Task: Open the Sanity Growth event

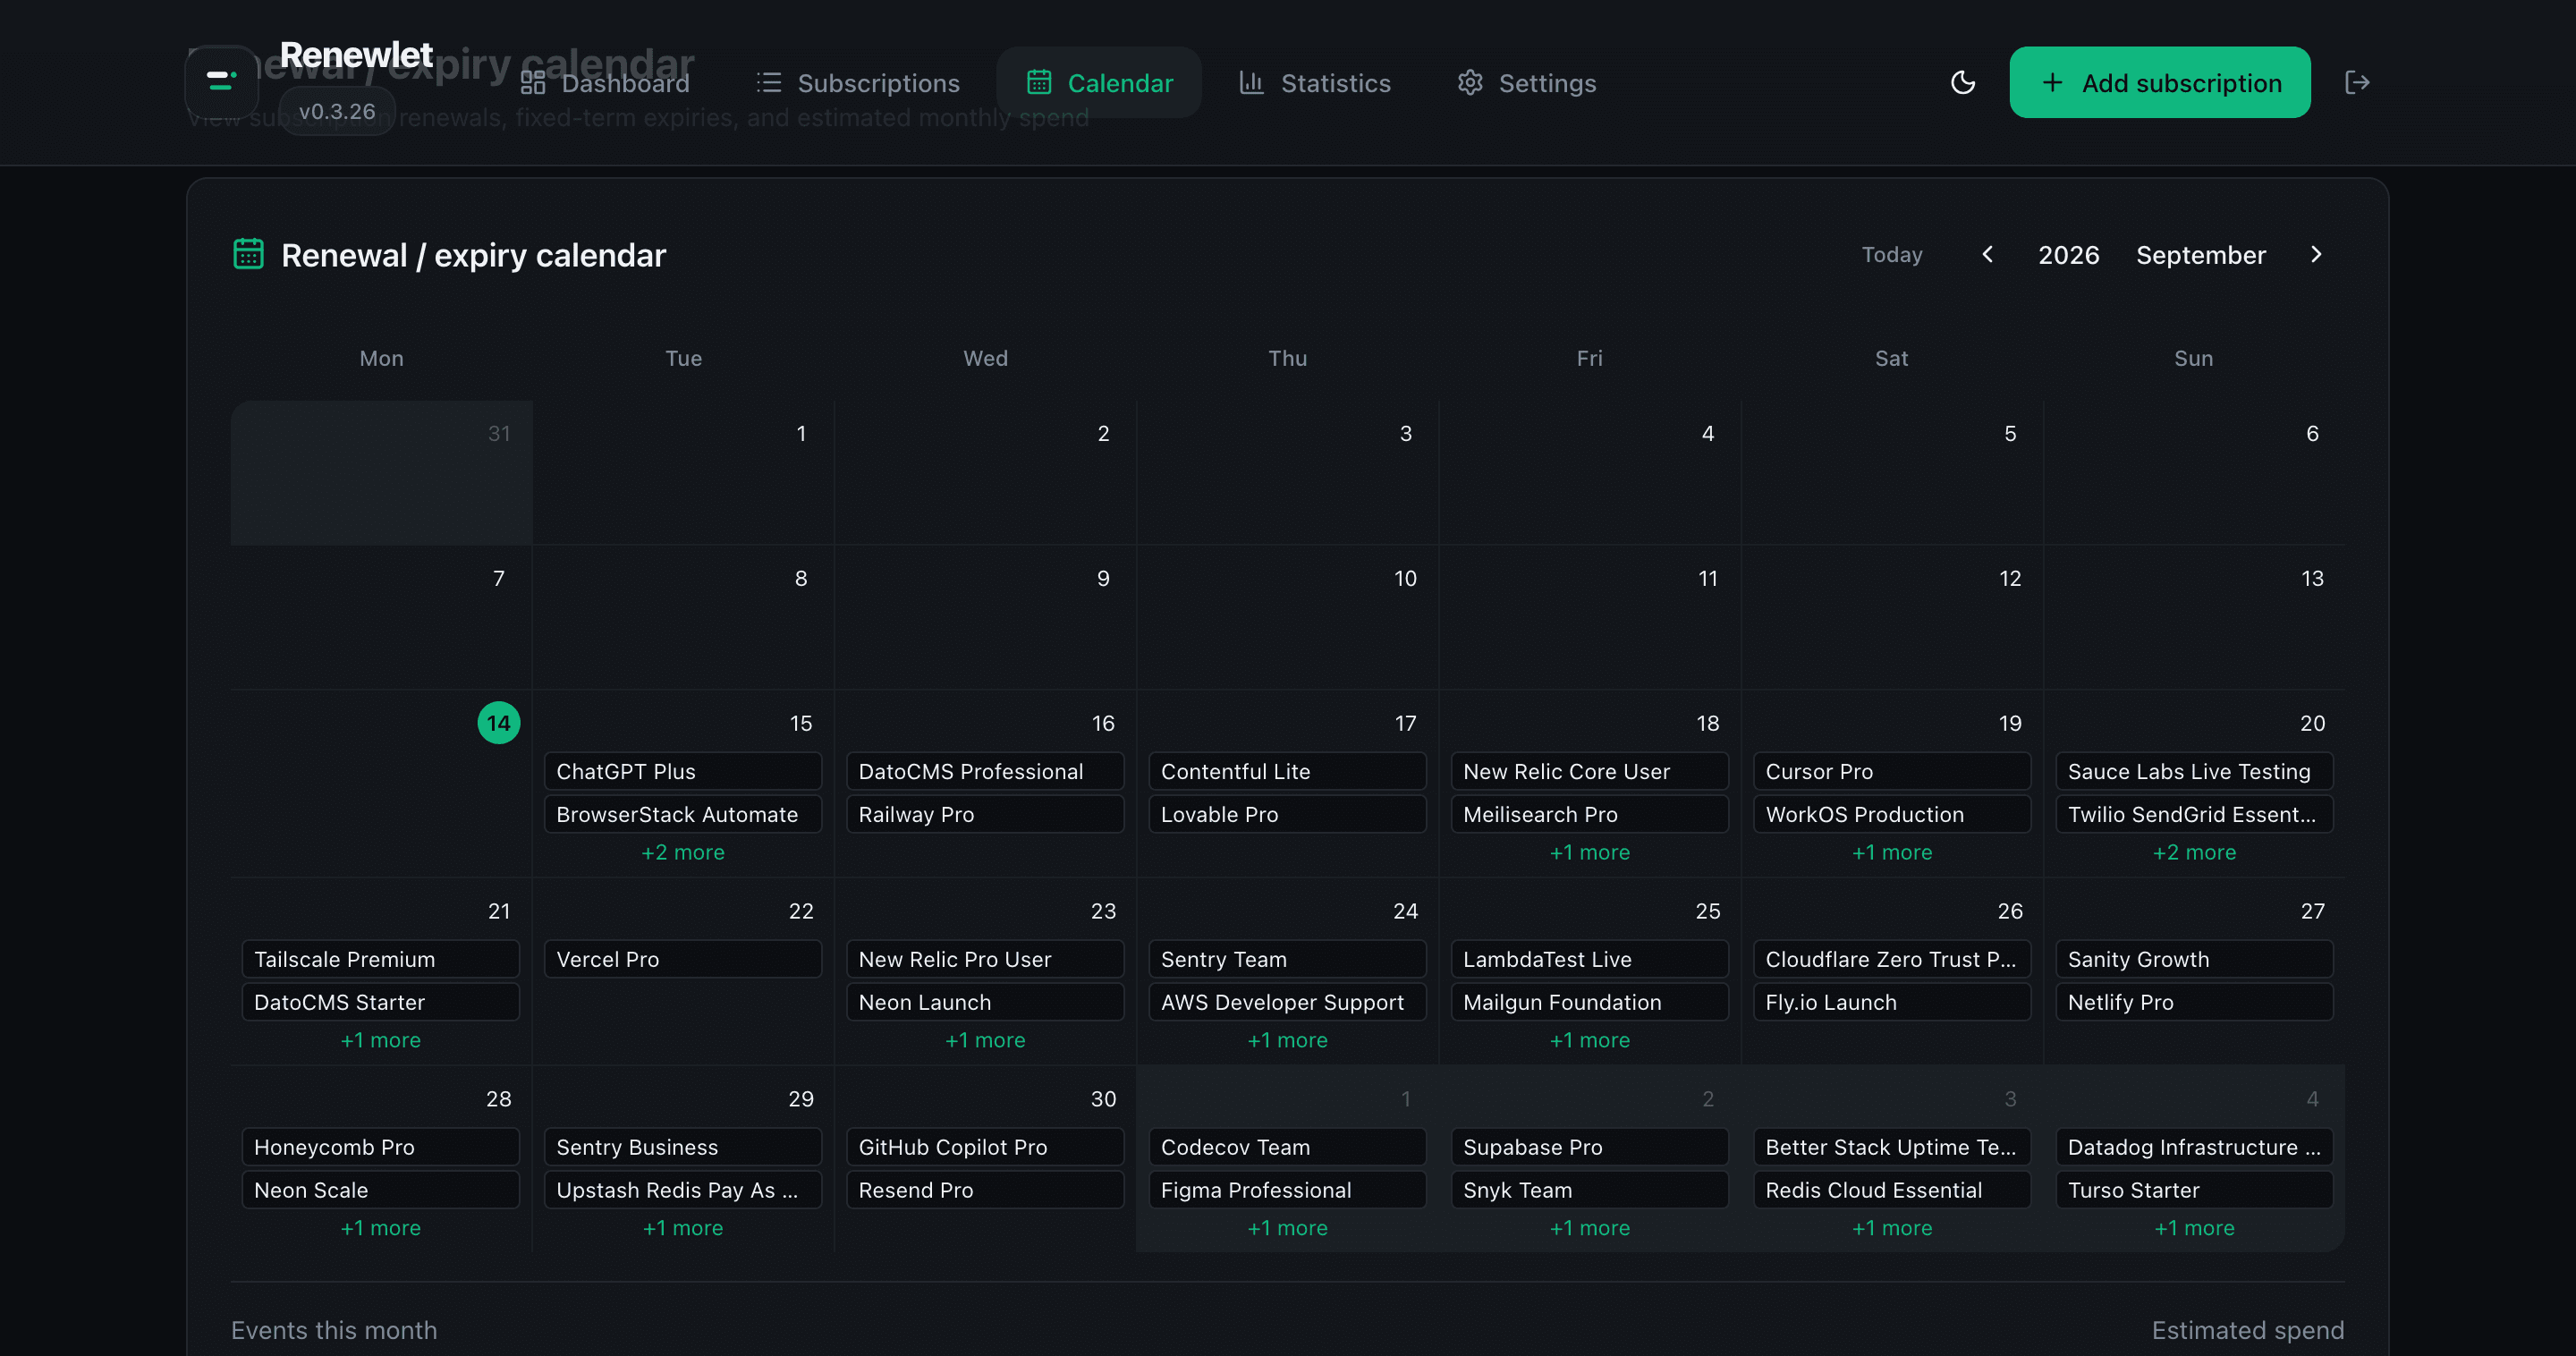Action: click(2194, 959)
